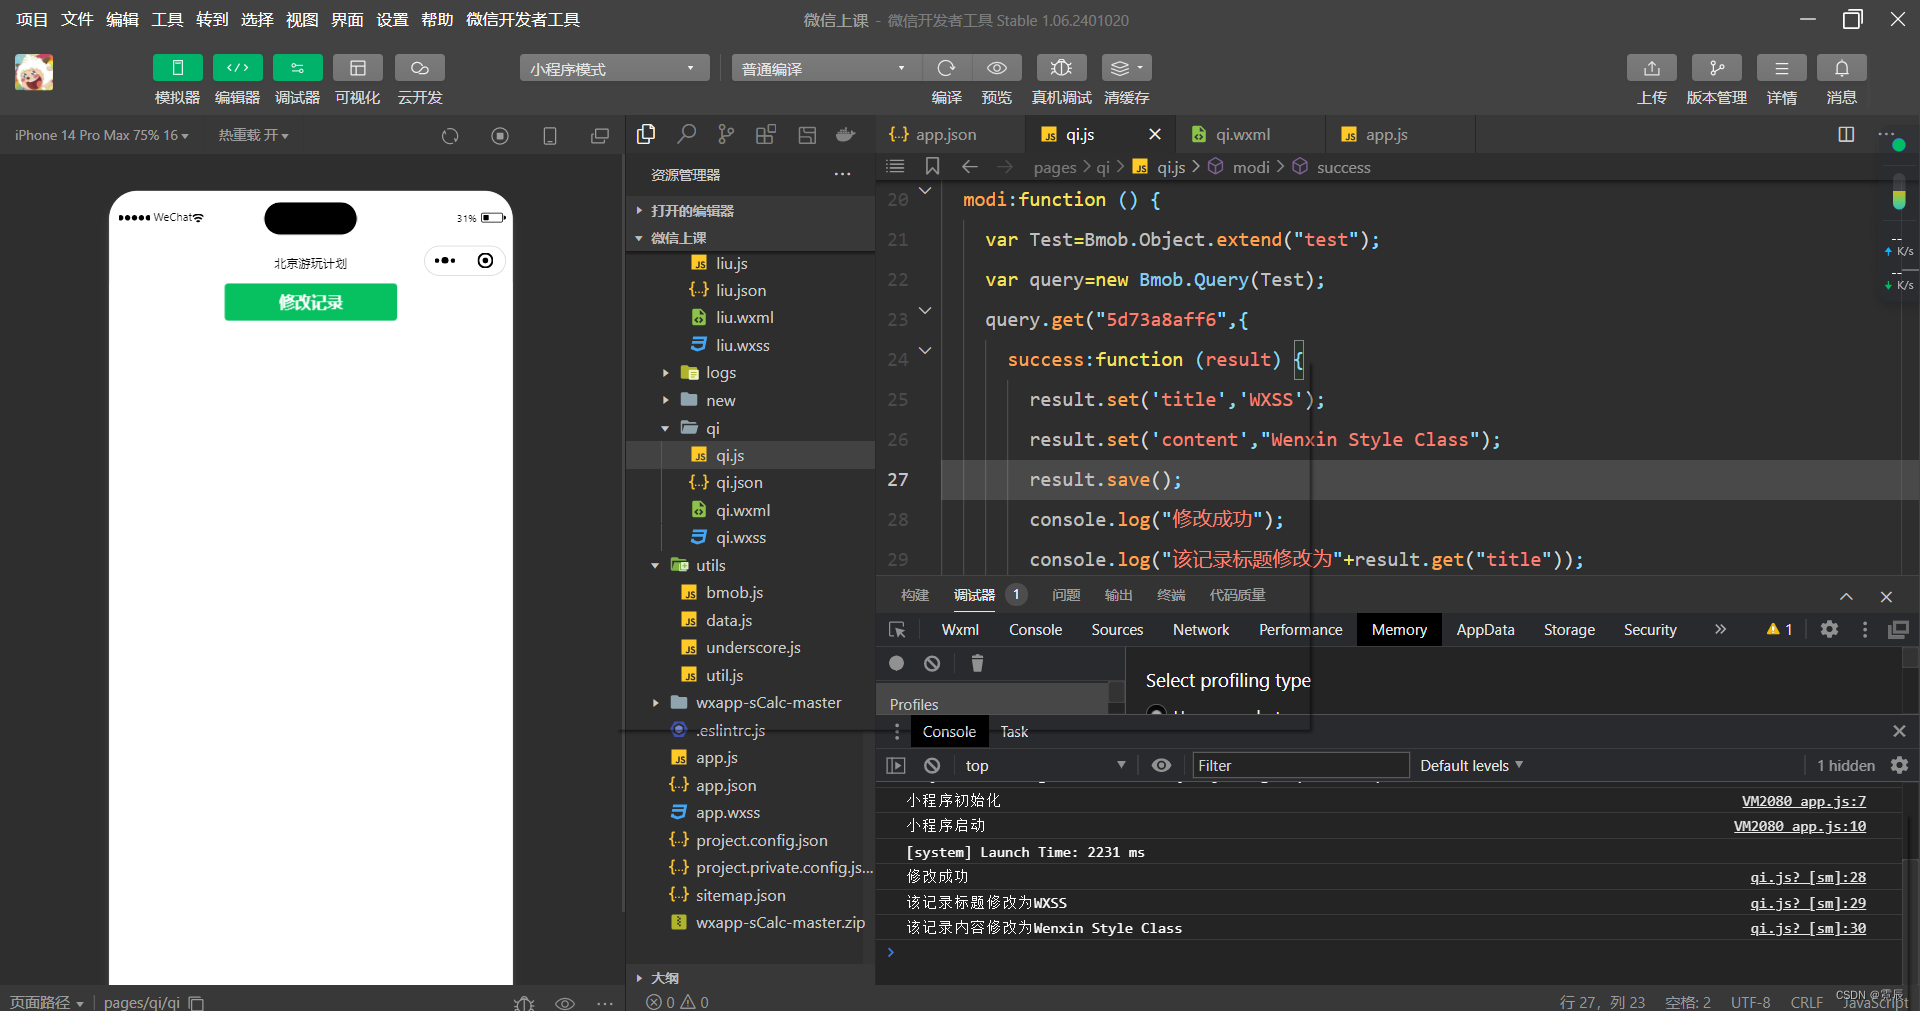
Task: Open the VM2080 app.js:7 source link
Action: (1803, 801)
